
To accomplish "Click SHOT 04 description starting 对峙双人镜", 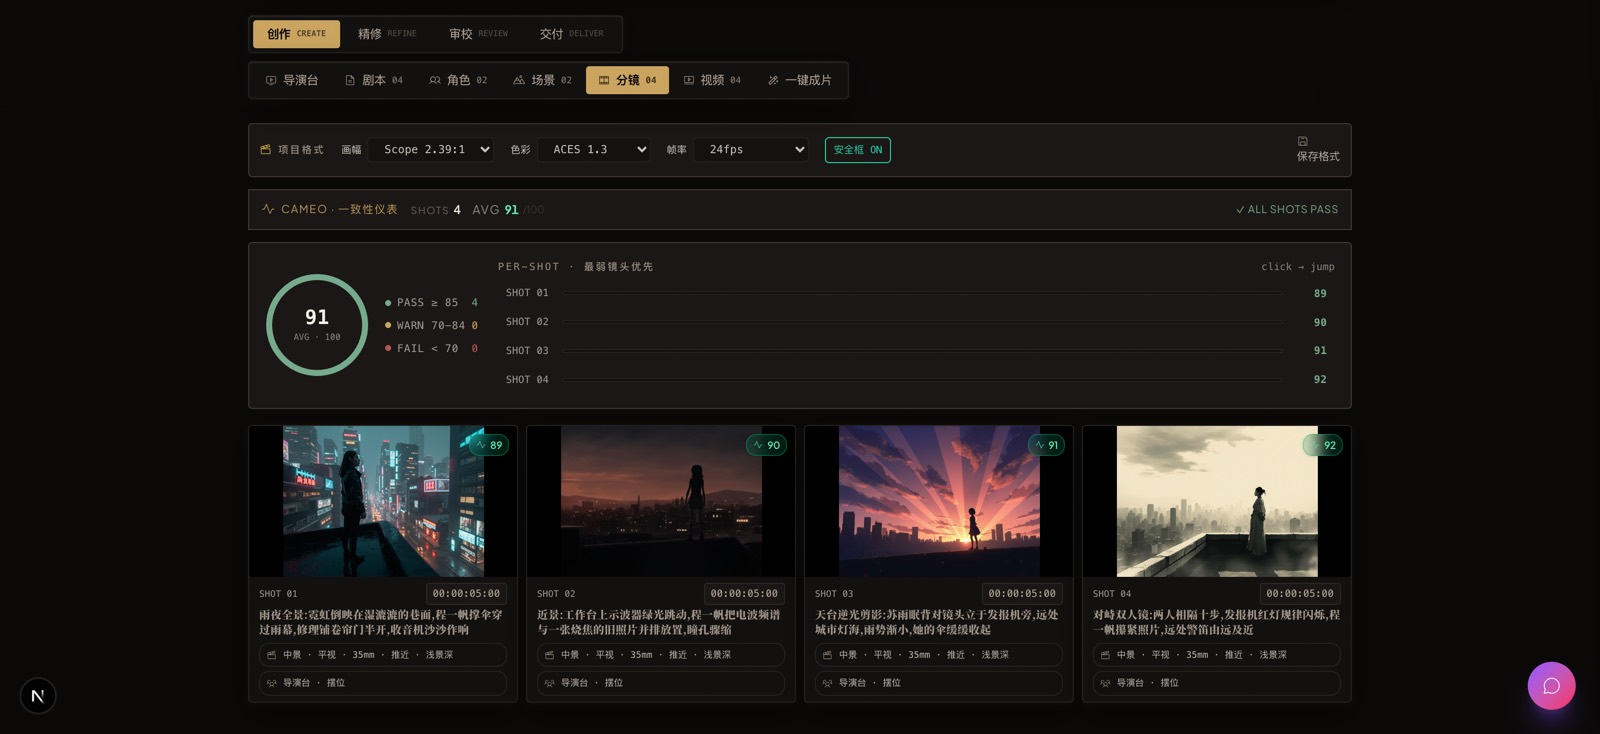I will (x=1216, y=622).
